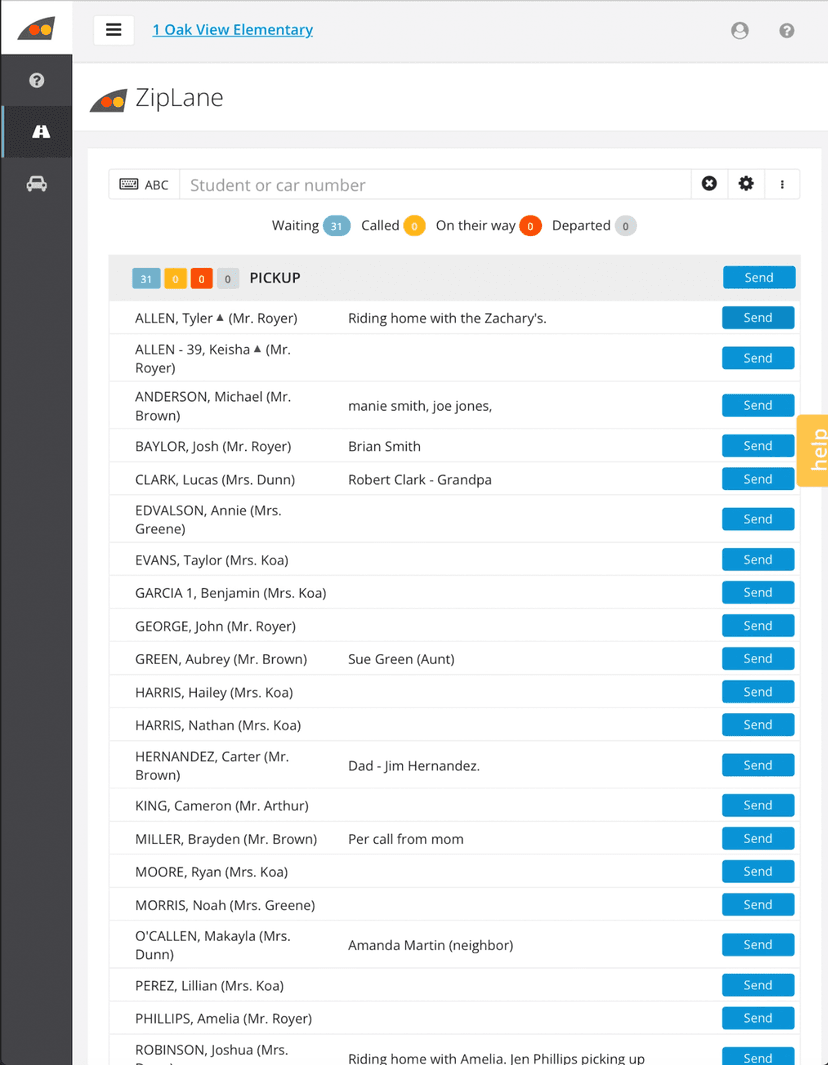
Task: Open the car sidebar icon
Action: [37, 184]
